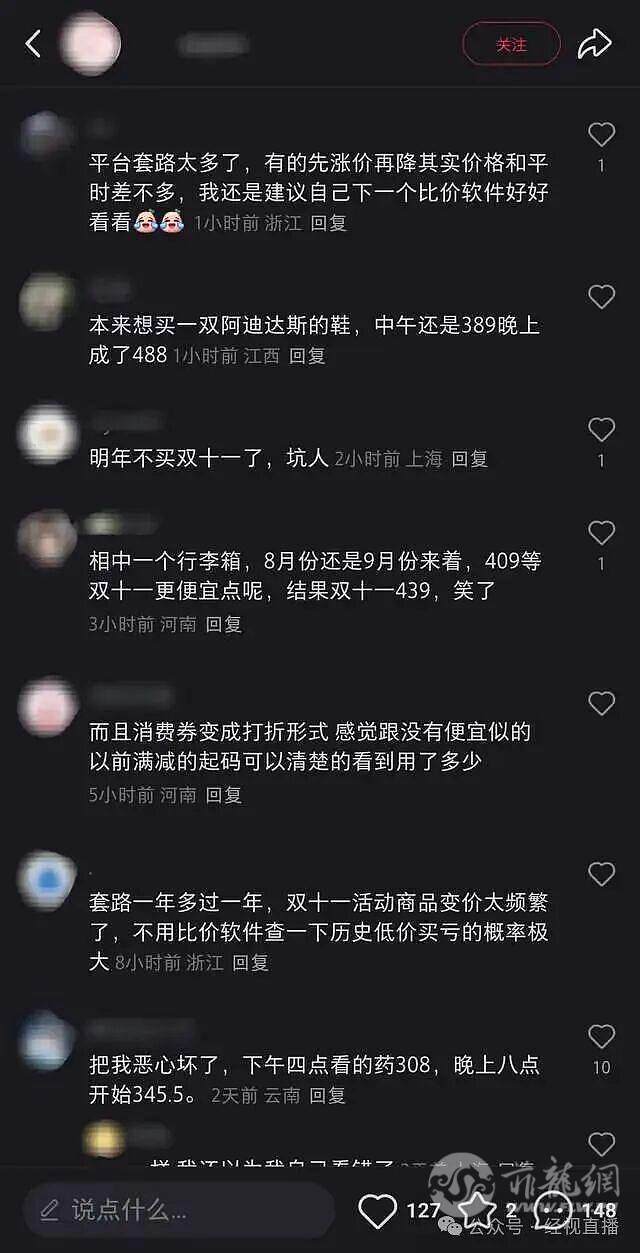Like the 药308 medicine price comment
The width and height of the screenshot is (640, 1253).
(x=601, y=1037)
